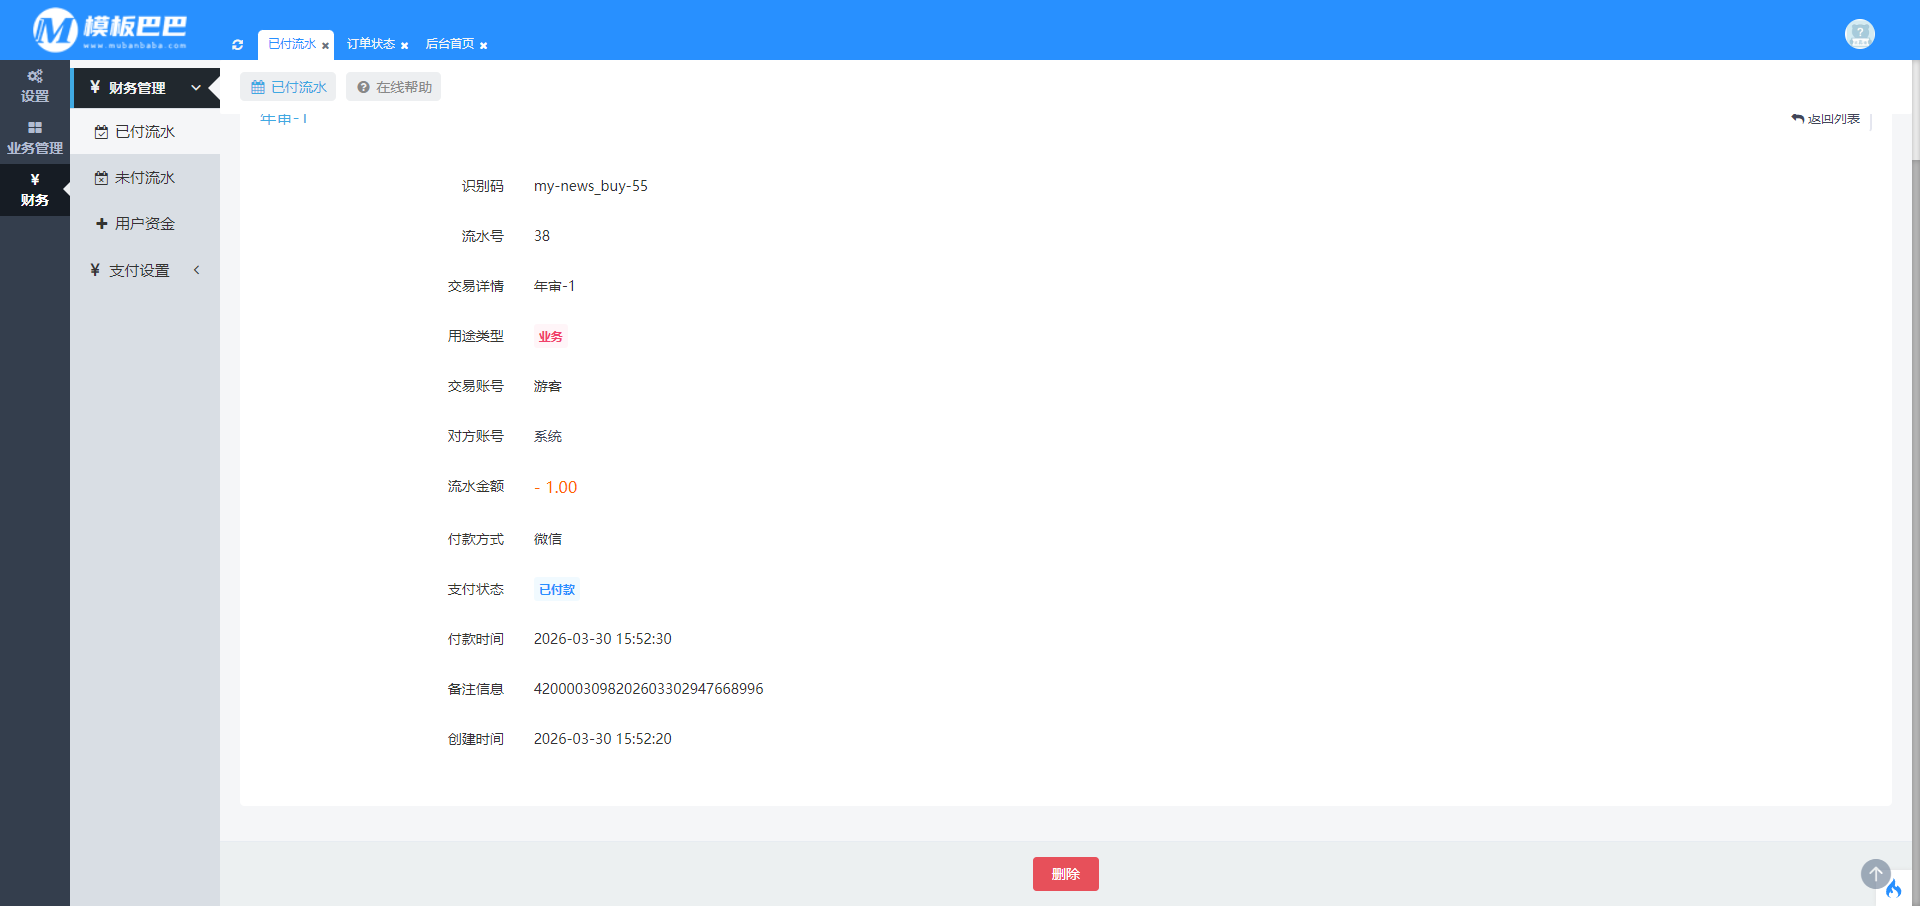The width and height of the screenshot is (1920, 906).
Task: Close the 订单状态 tab
Action: click(x=404, y=46)
